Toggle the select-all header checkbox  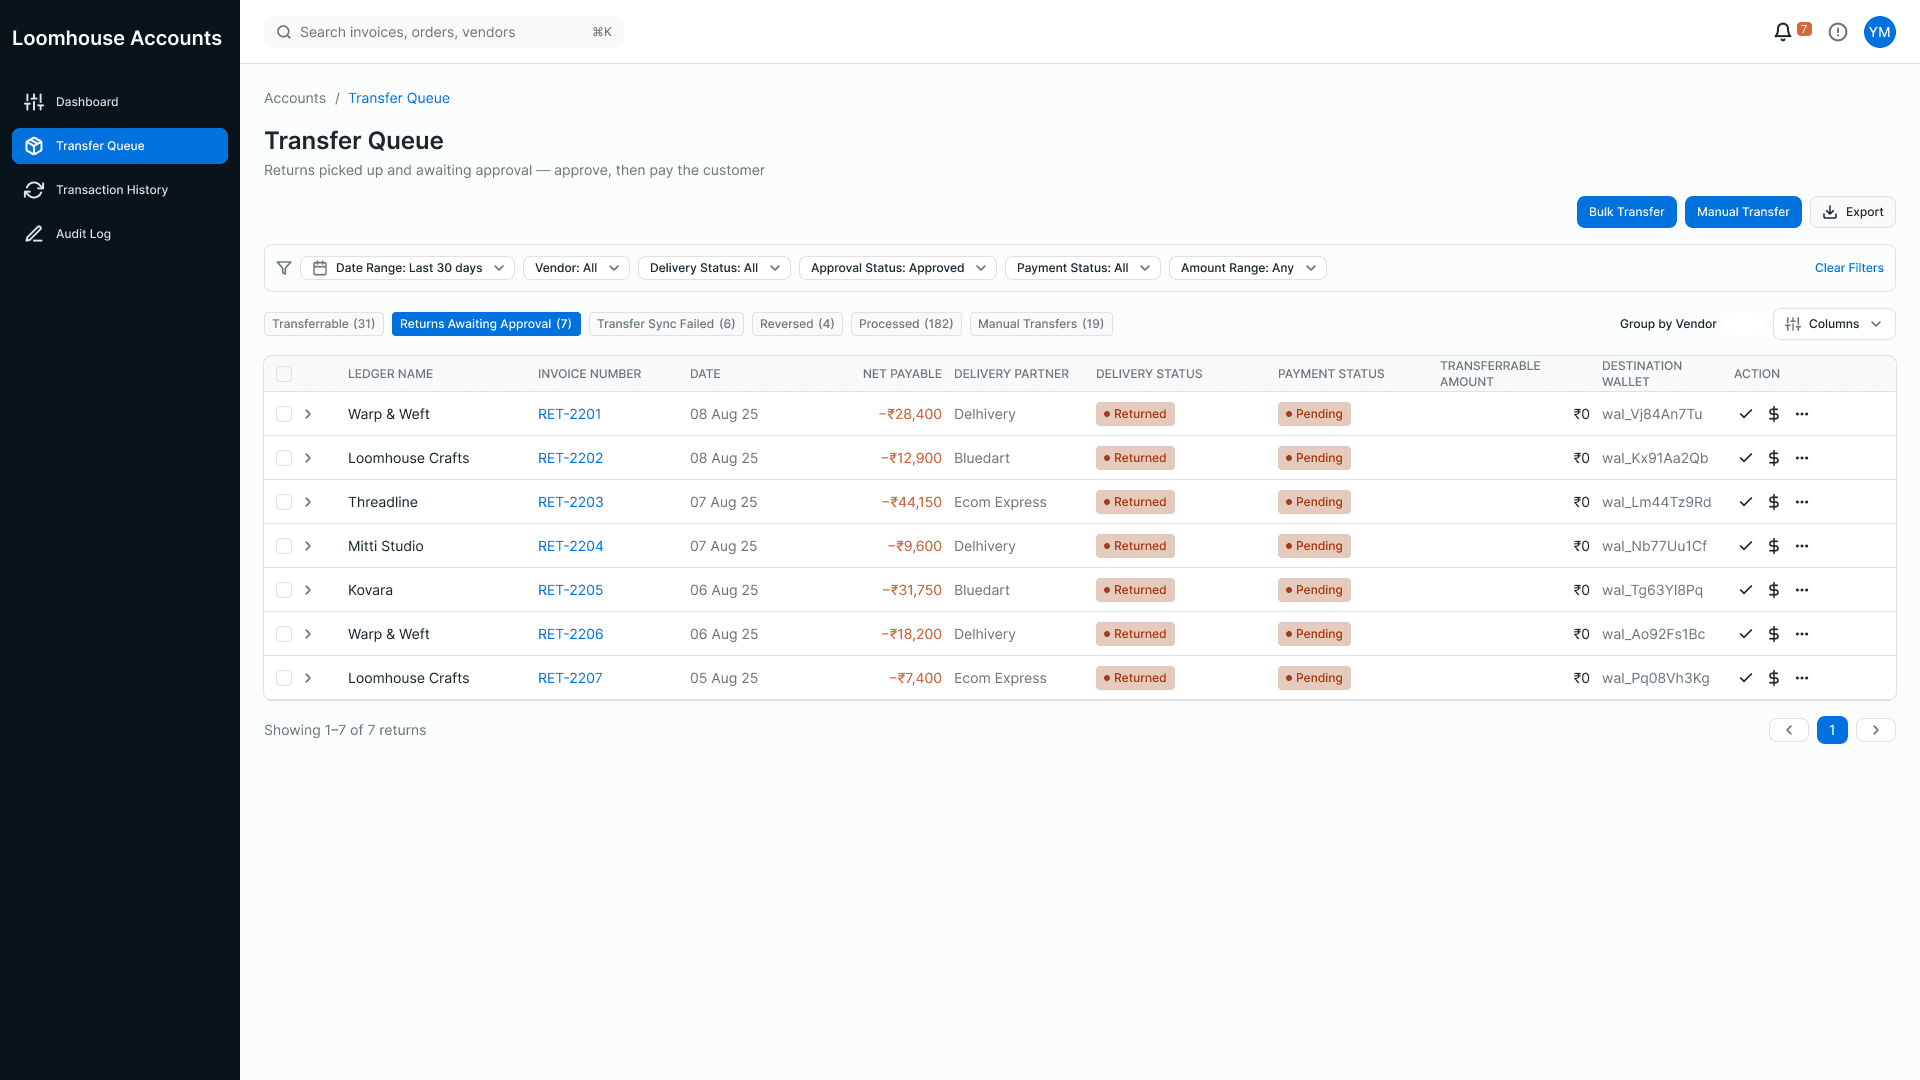tap(284, 374)
